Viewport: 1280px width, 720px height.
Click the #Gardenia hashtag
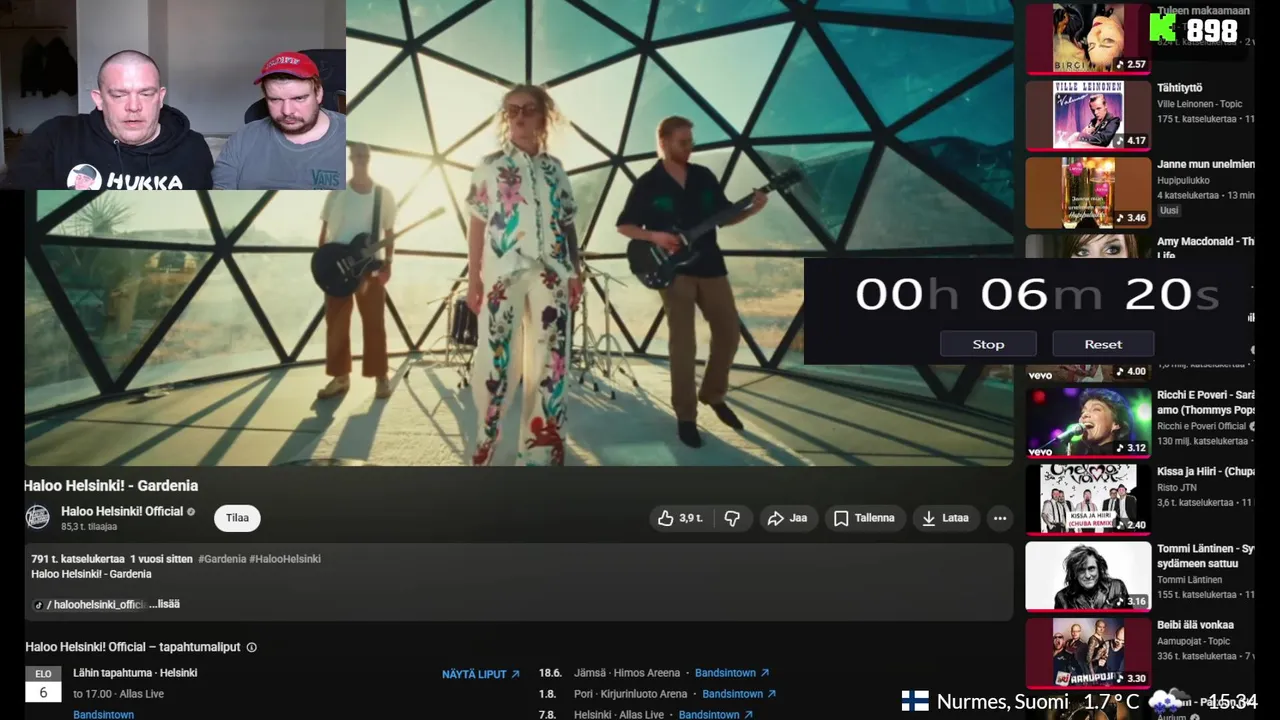click(x=222, y=559)
